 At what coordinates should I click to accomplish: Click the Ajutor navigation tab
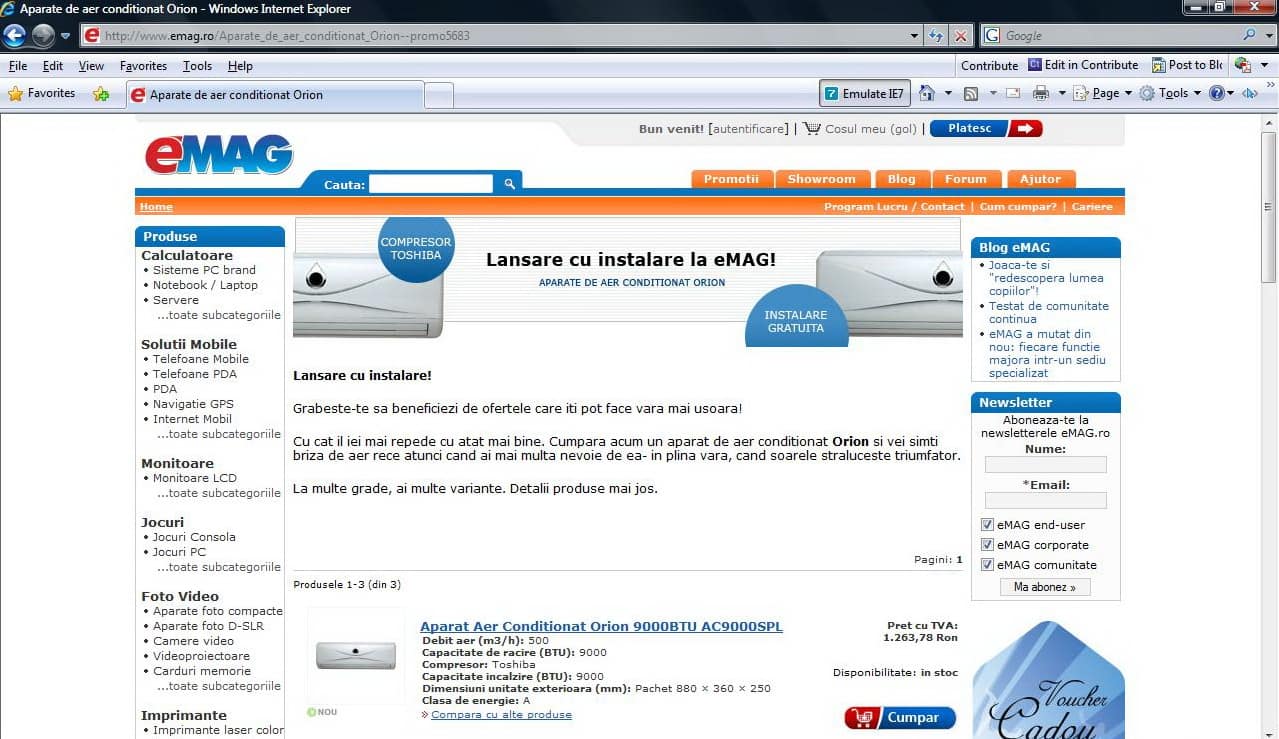coord(1040,179)
